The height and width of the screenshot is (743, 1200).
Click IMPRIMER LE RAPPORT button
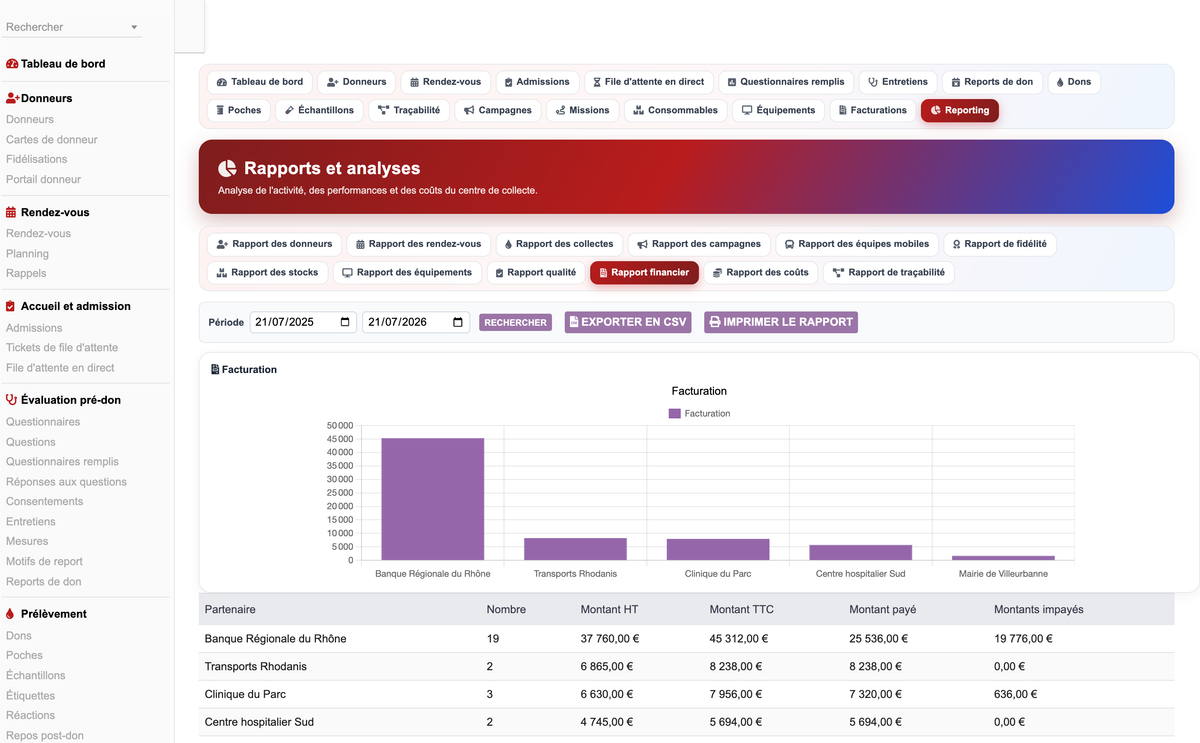coord(781,322)
